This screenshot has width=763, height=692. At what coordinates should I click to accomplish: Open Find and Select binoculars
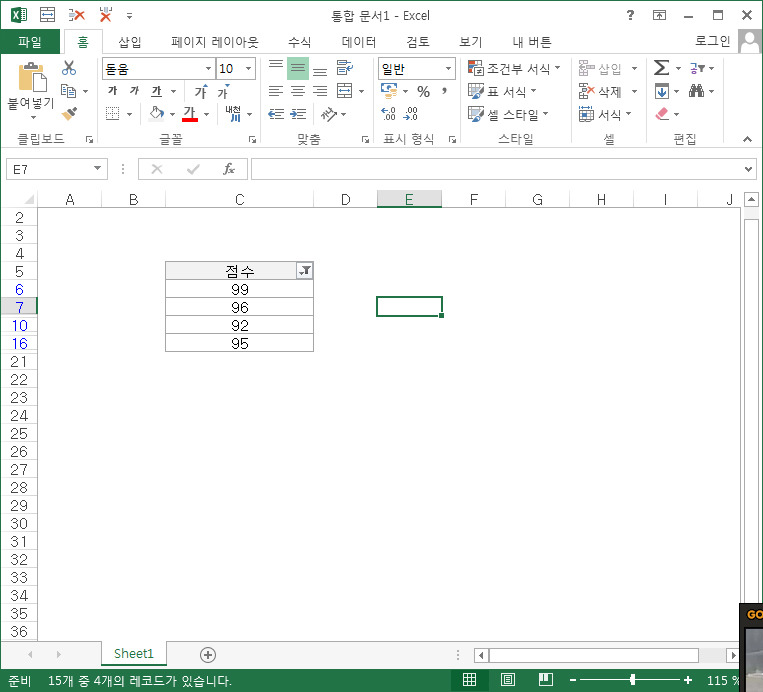coord(696,91)
